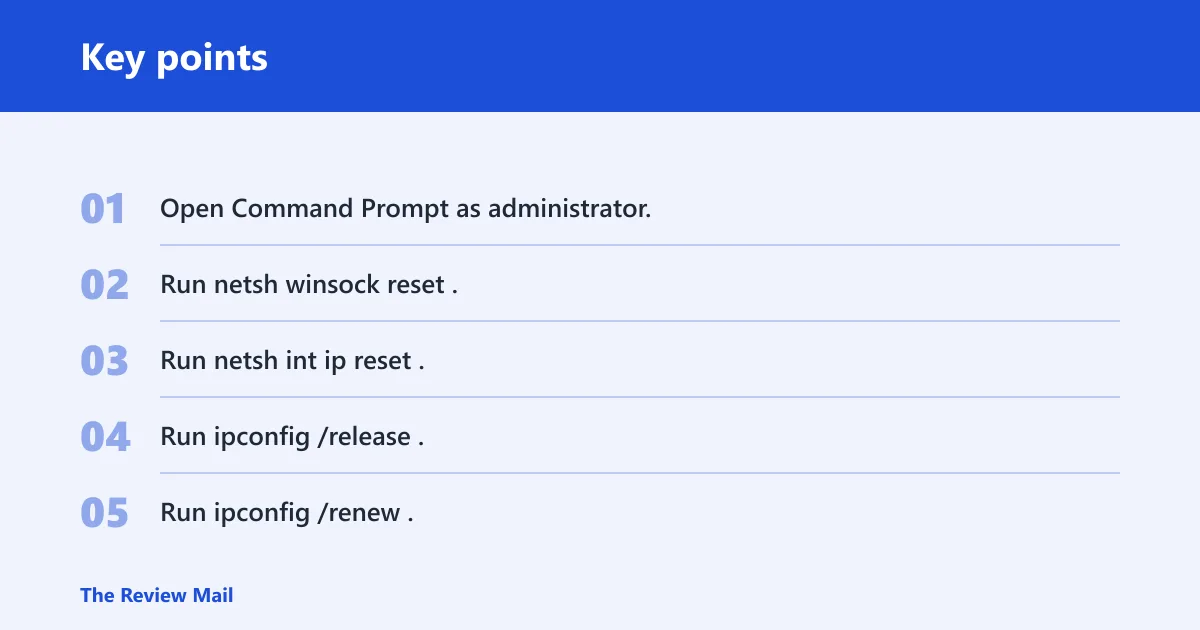
Task: Click the word 'administrator' in step one
Action: [x=569, y=209]
